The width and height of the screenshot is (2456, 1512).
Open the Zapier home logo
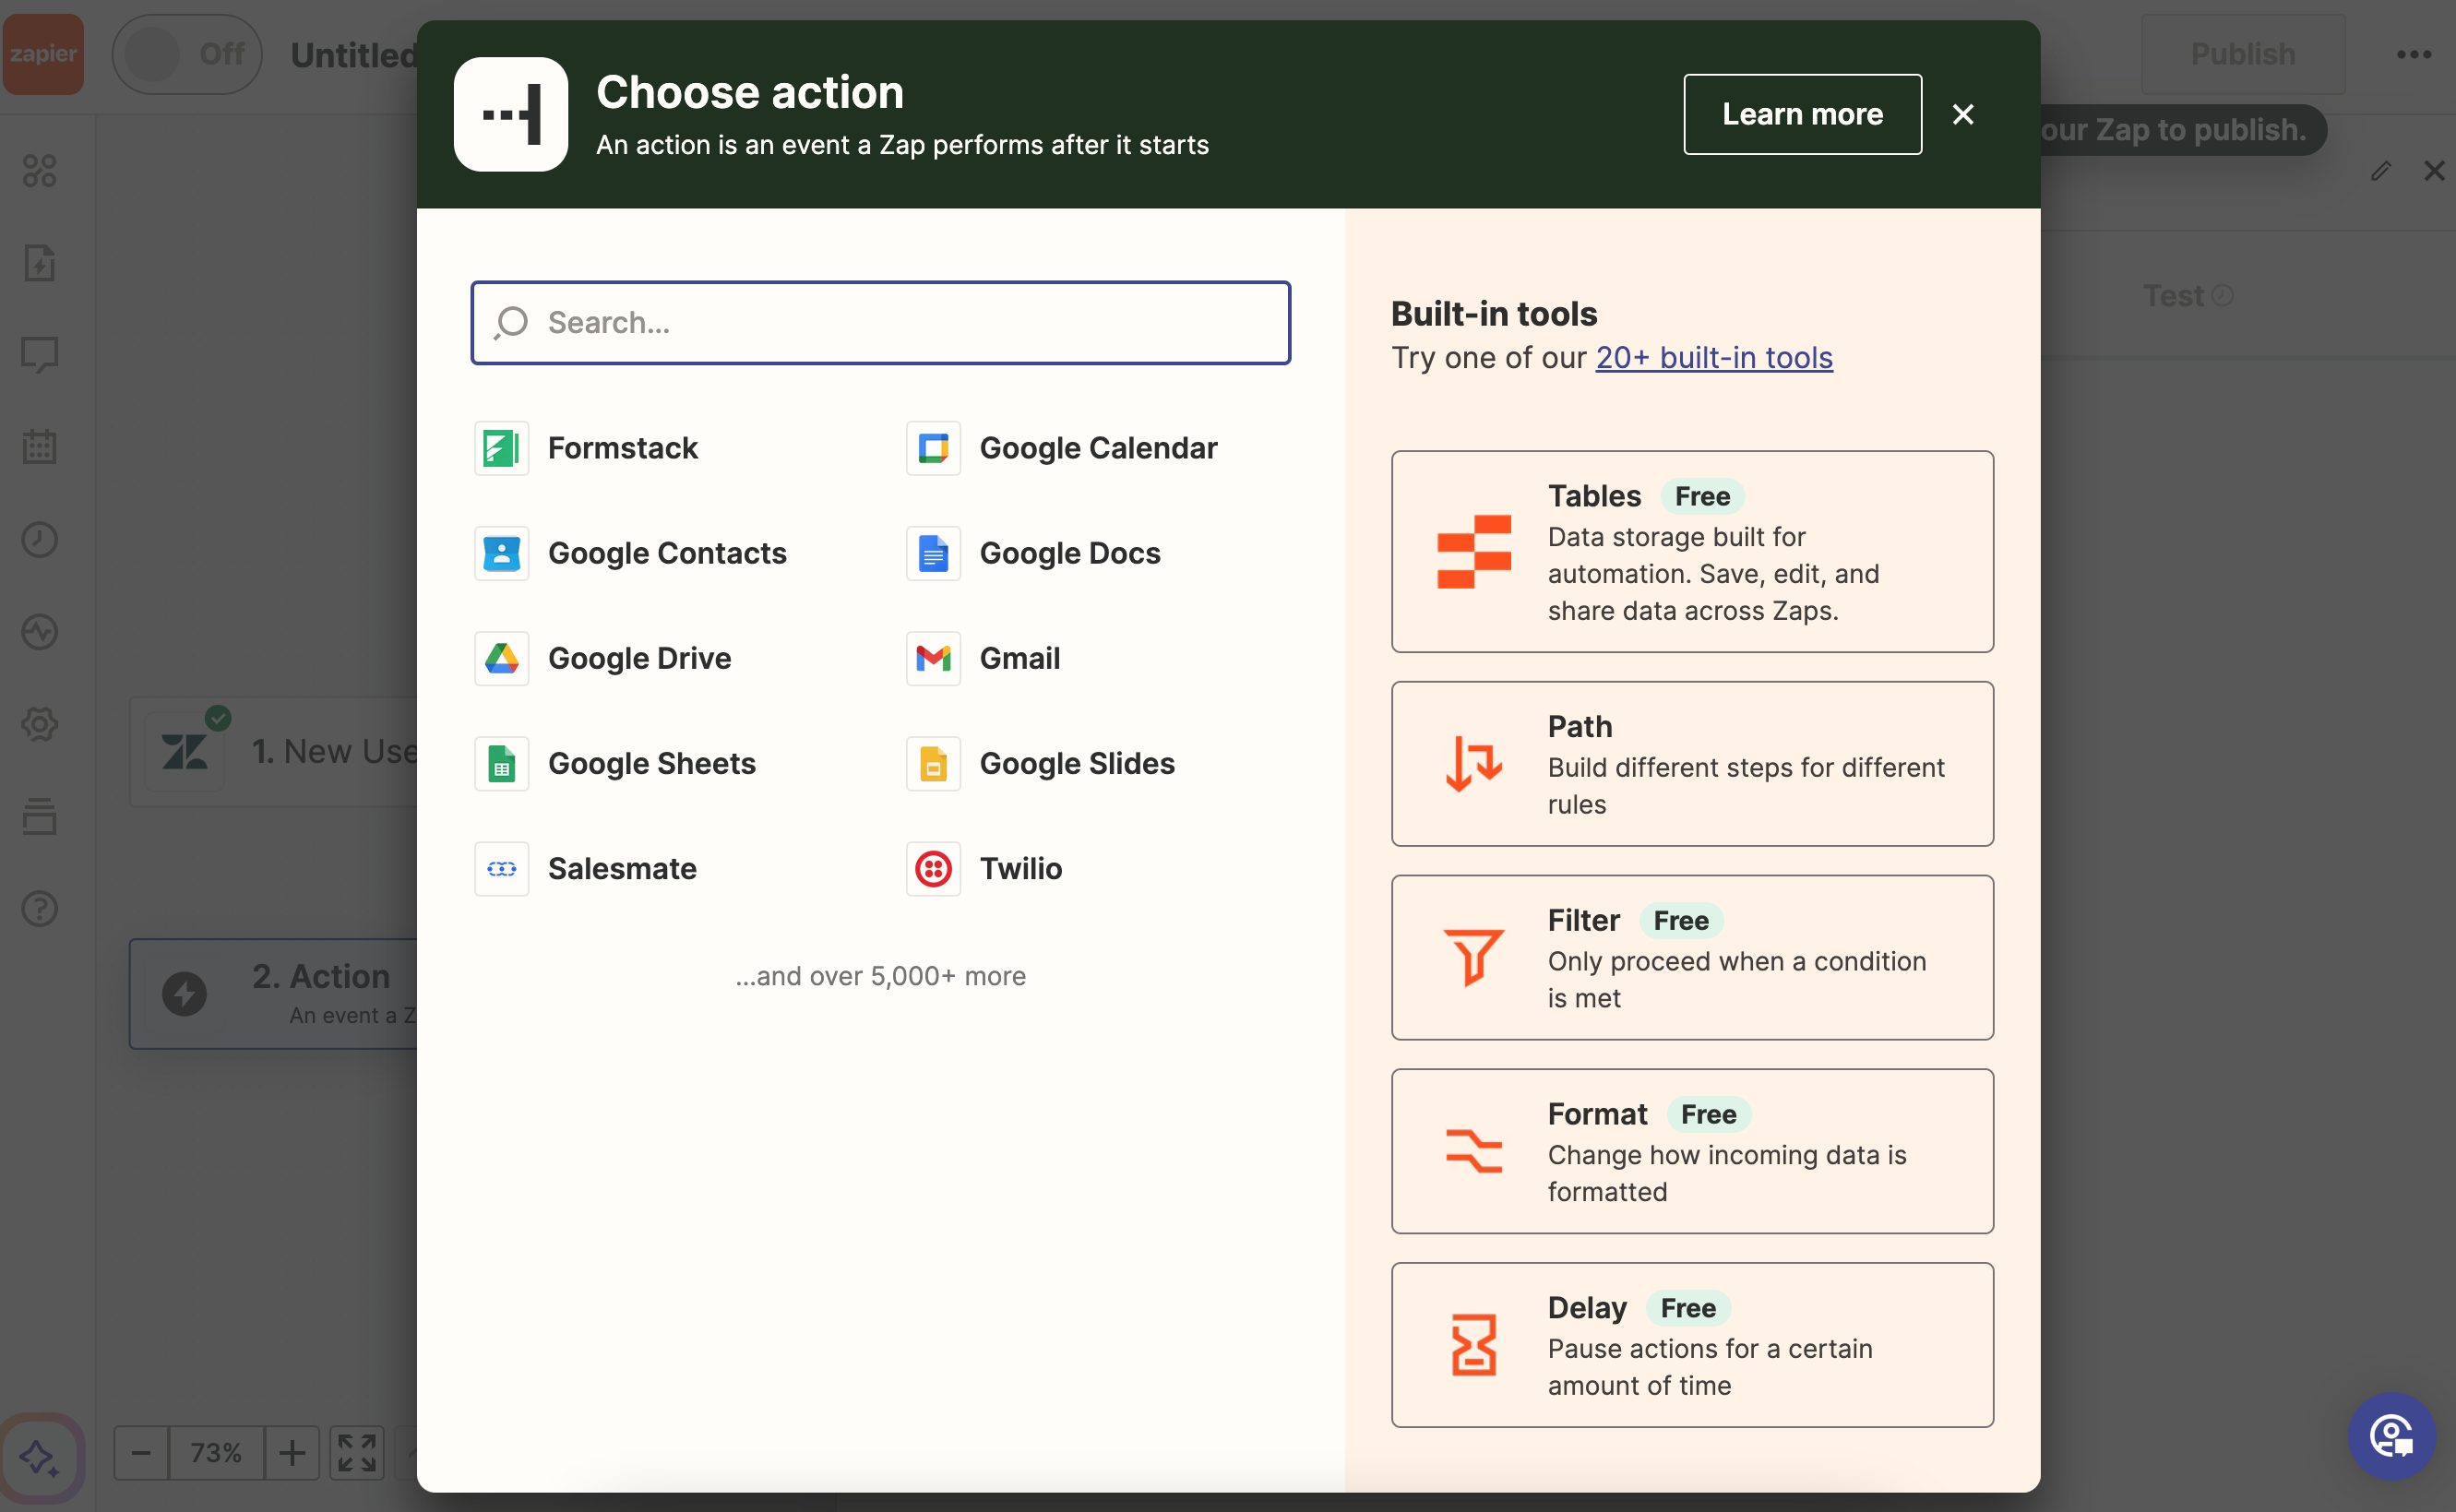click(43, 53)
